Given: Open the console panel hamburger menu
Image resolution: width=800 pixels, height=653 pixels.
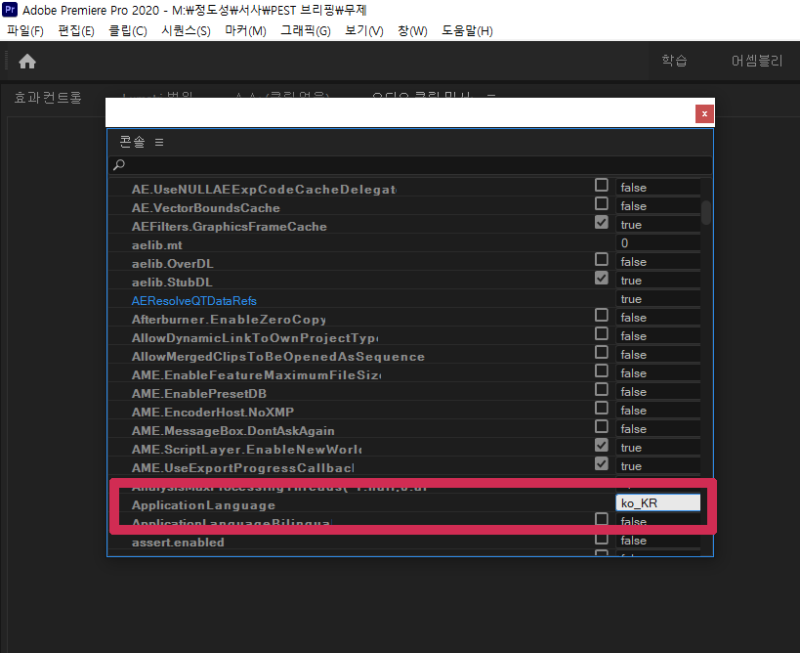Looking at the screenshot, I should pos(159,142).
